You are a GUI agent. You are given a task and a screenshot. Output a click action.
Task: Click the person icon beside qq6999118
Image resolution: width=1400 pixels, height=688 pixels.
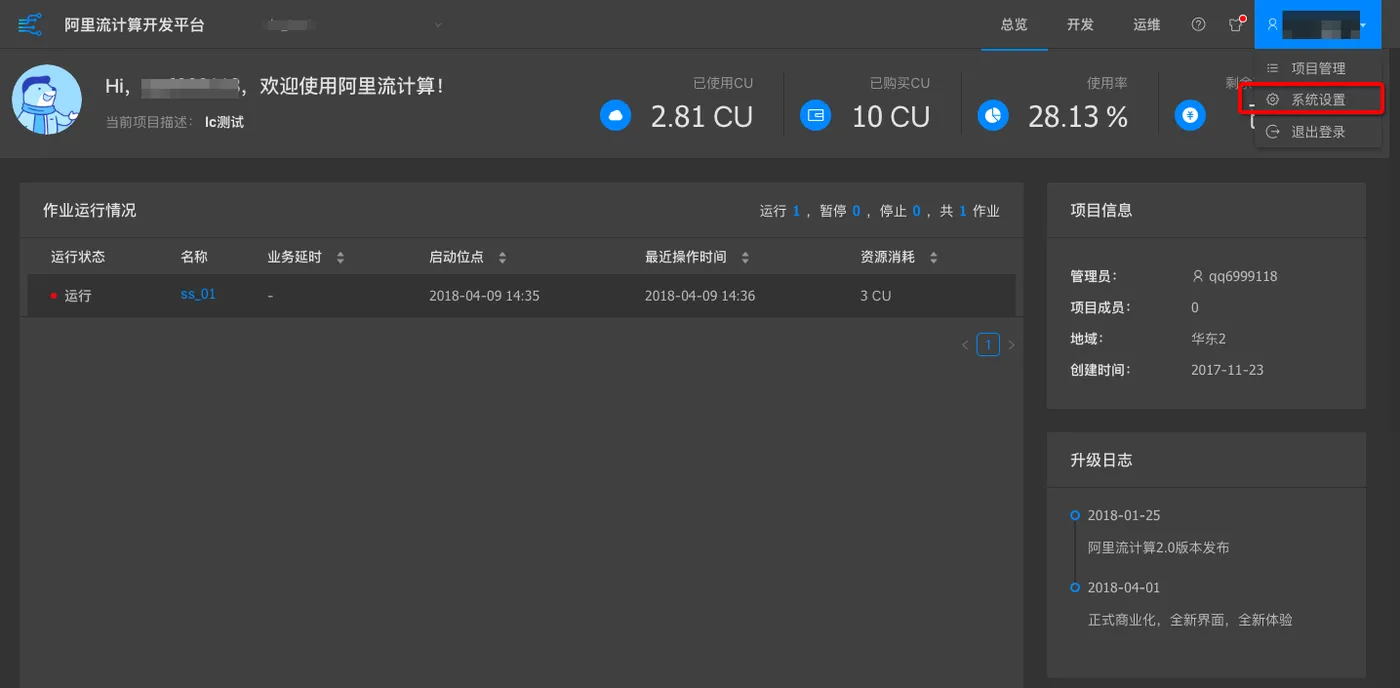pyautogui.click(x=1198, y=276)
